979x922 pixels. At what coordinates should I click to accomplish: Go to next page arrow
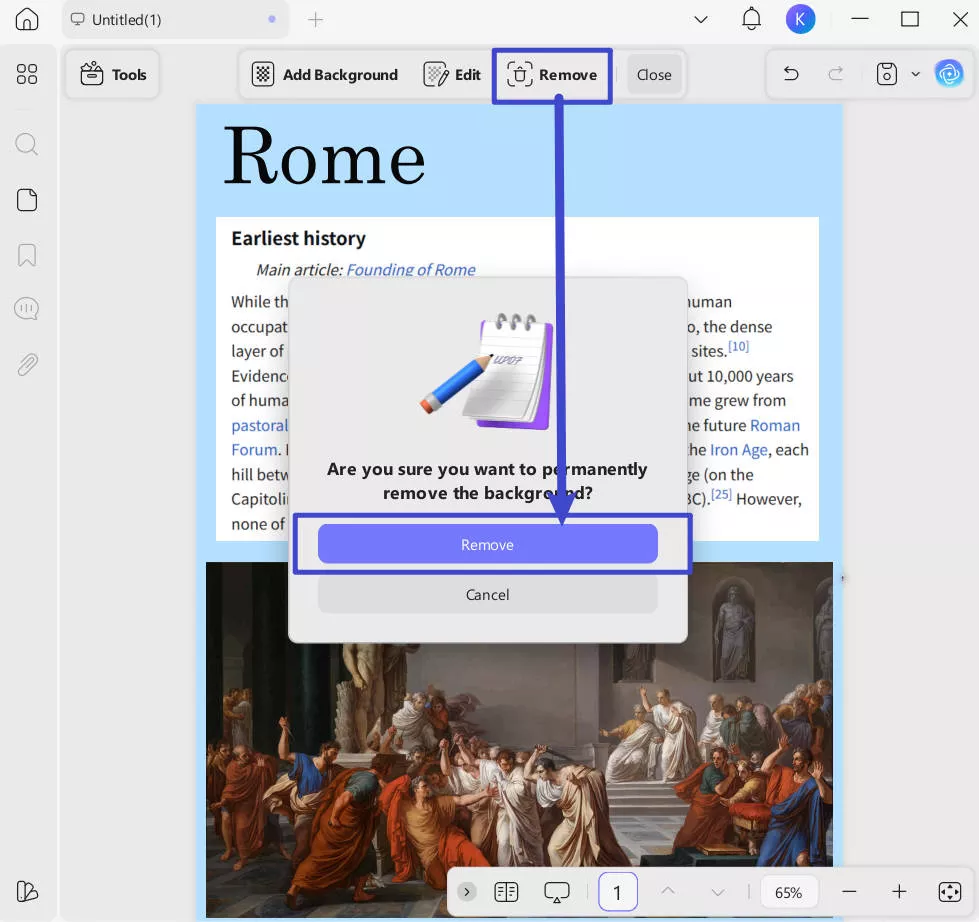click(x=718, y=891)
